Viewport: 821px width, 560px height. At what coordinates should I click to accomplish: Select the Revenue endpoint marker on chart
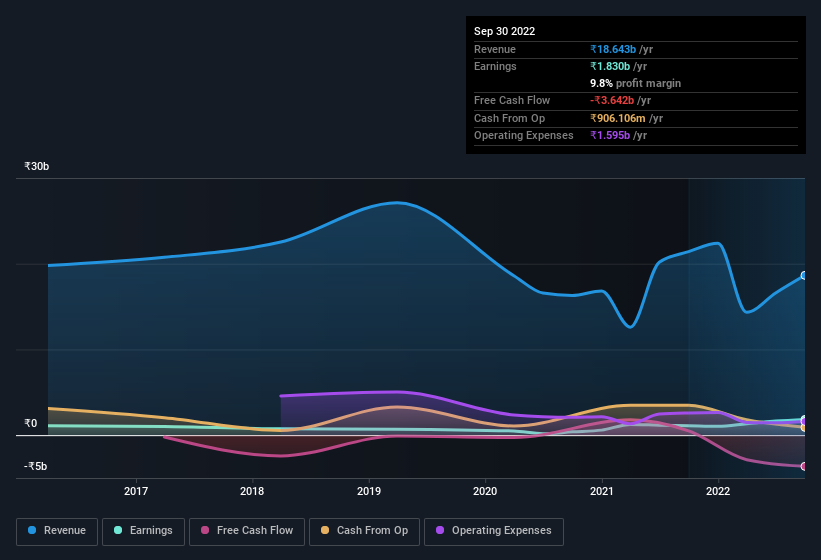[804, 275]
